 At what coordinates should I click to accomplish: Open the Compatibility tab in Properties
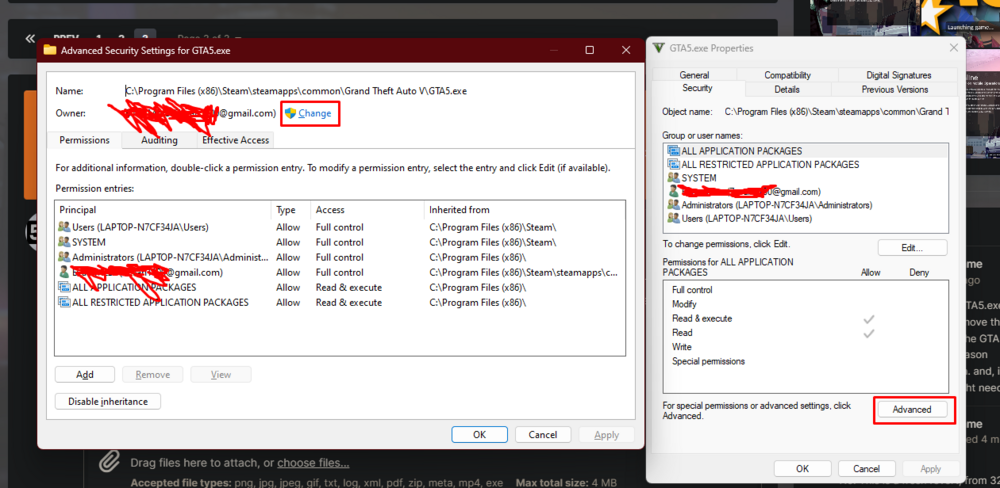(788, 75)
